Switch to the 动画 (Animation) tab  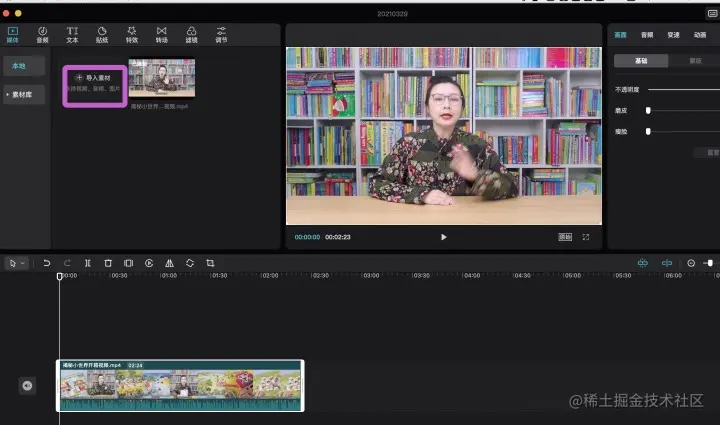point(700,35)
